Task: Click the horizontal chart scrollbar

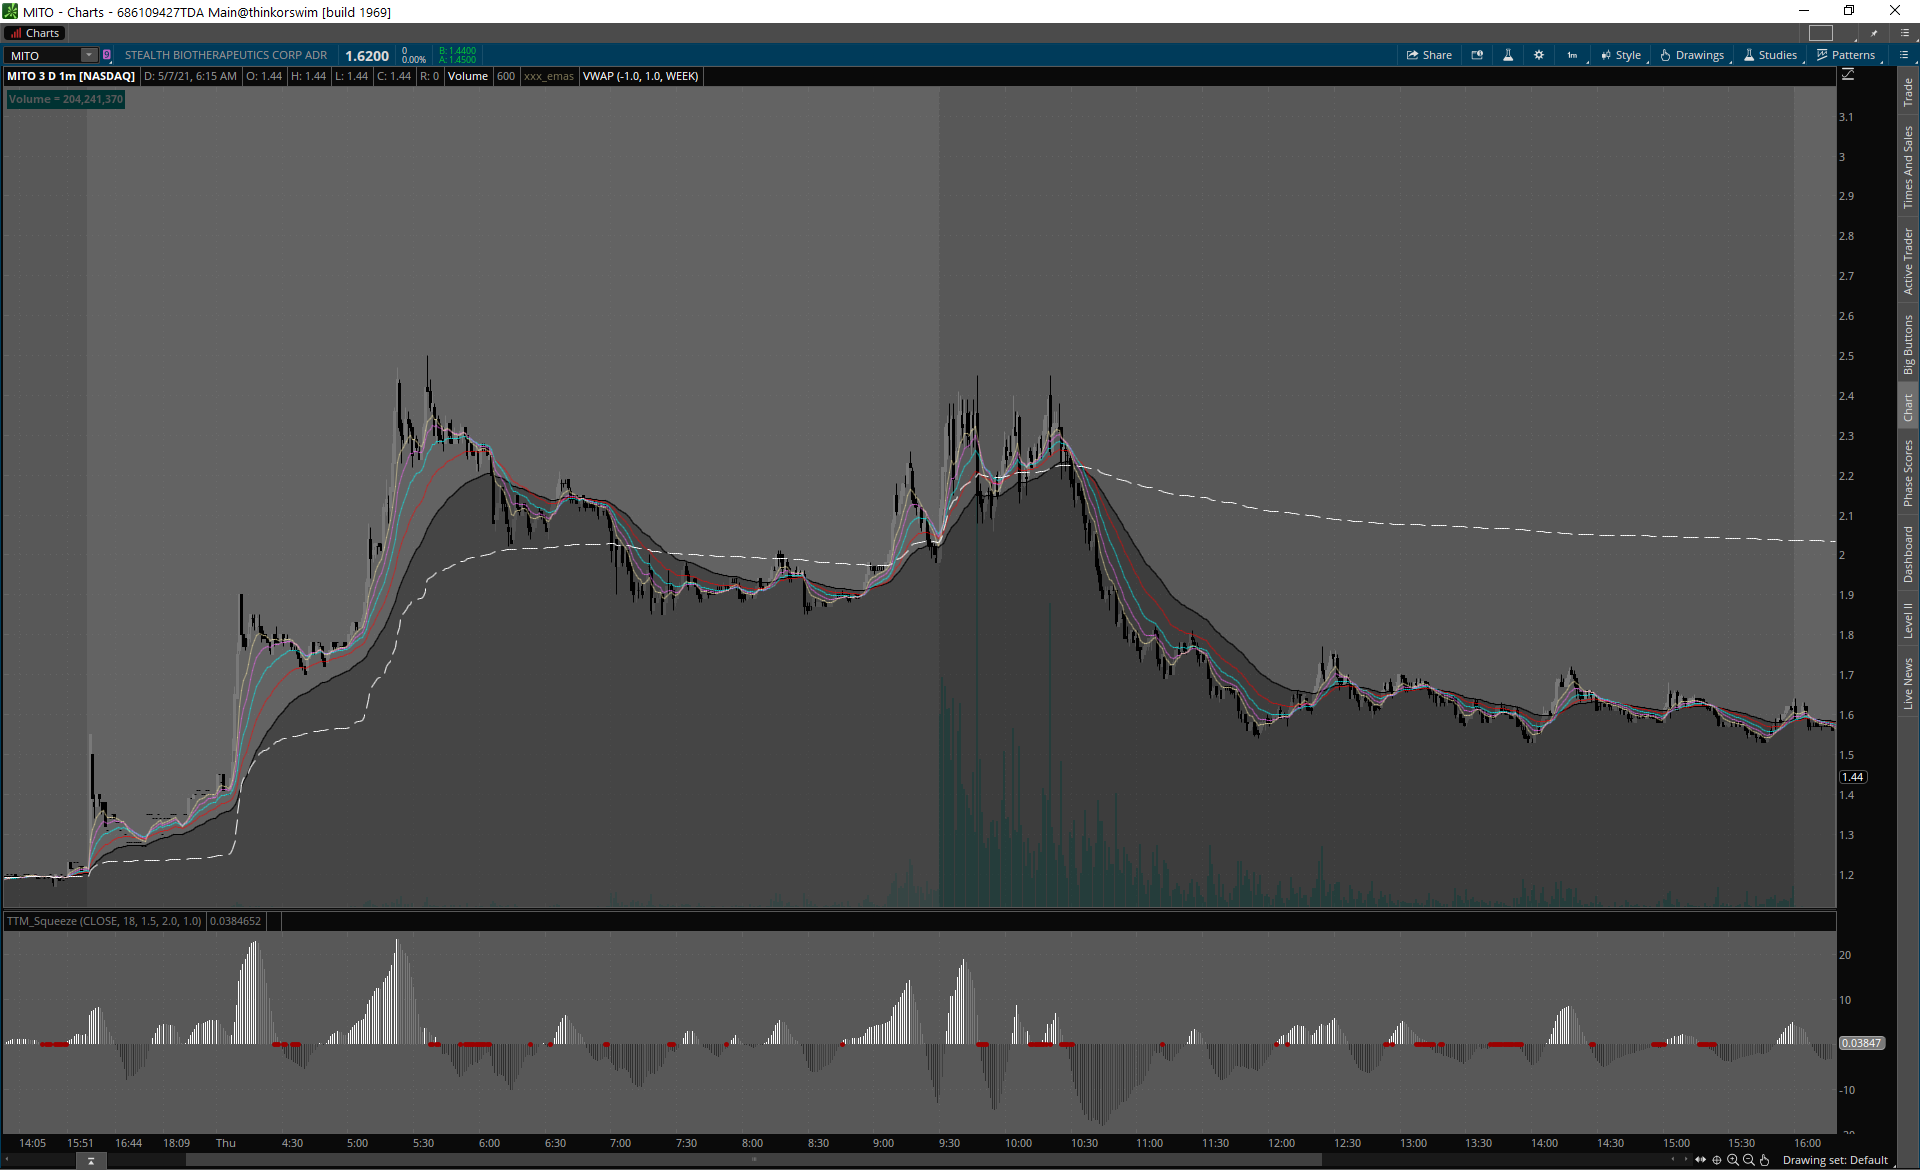Action: pyautogui.click(x=753, y=1160)
